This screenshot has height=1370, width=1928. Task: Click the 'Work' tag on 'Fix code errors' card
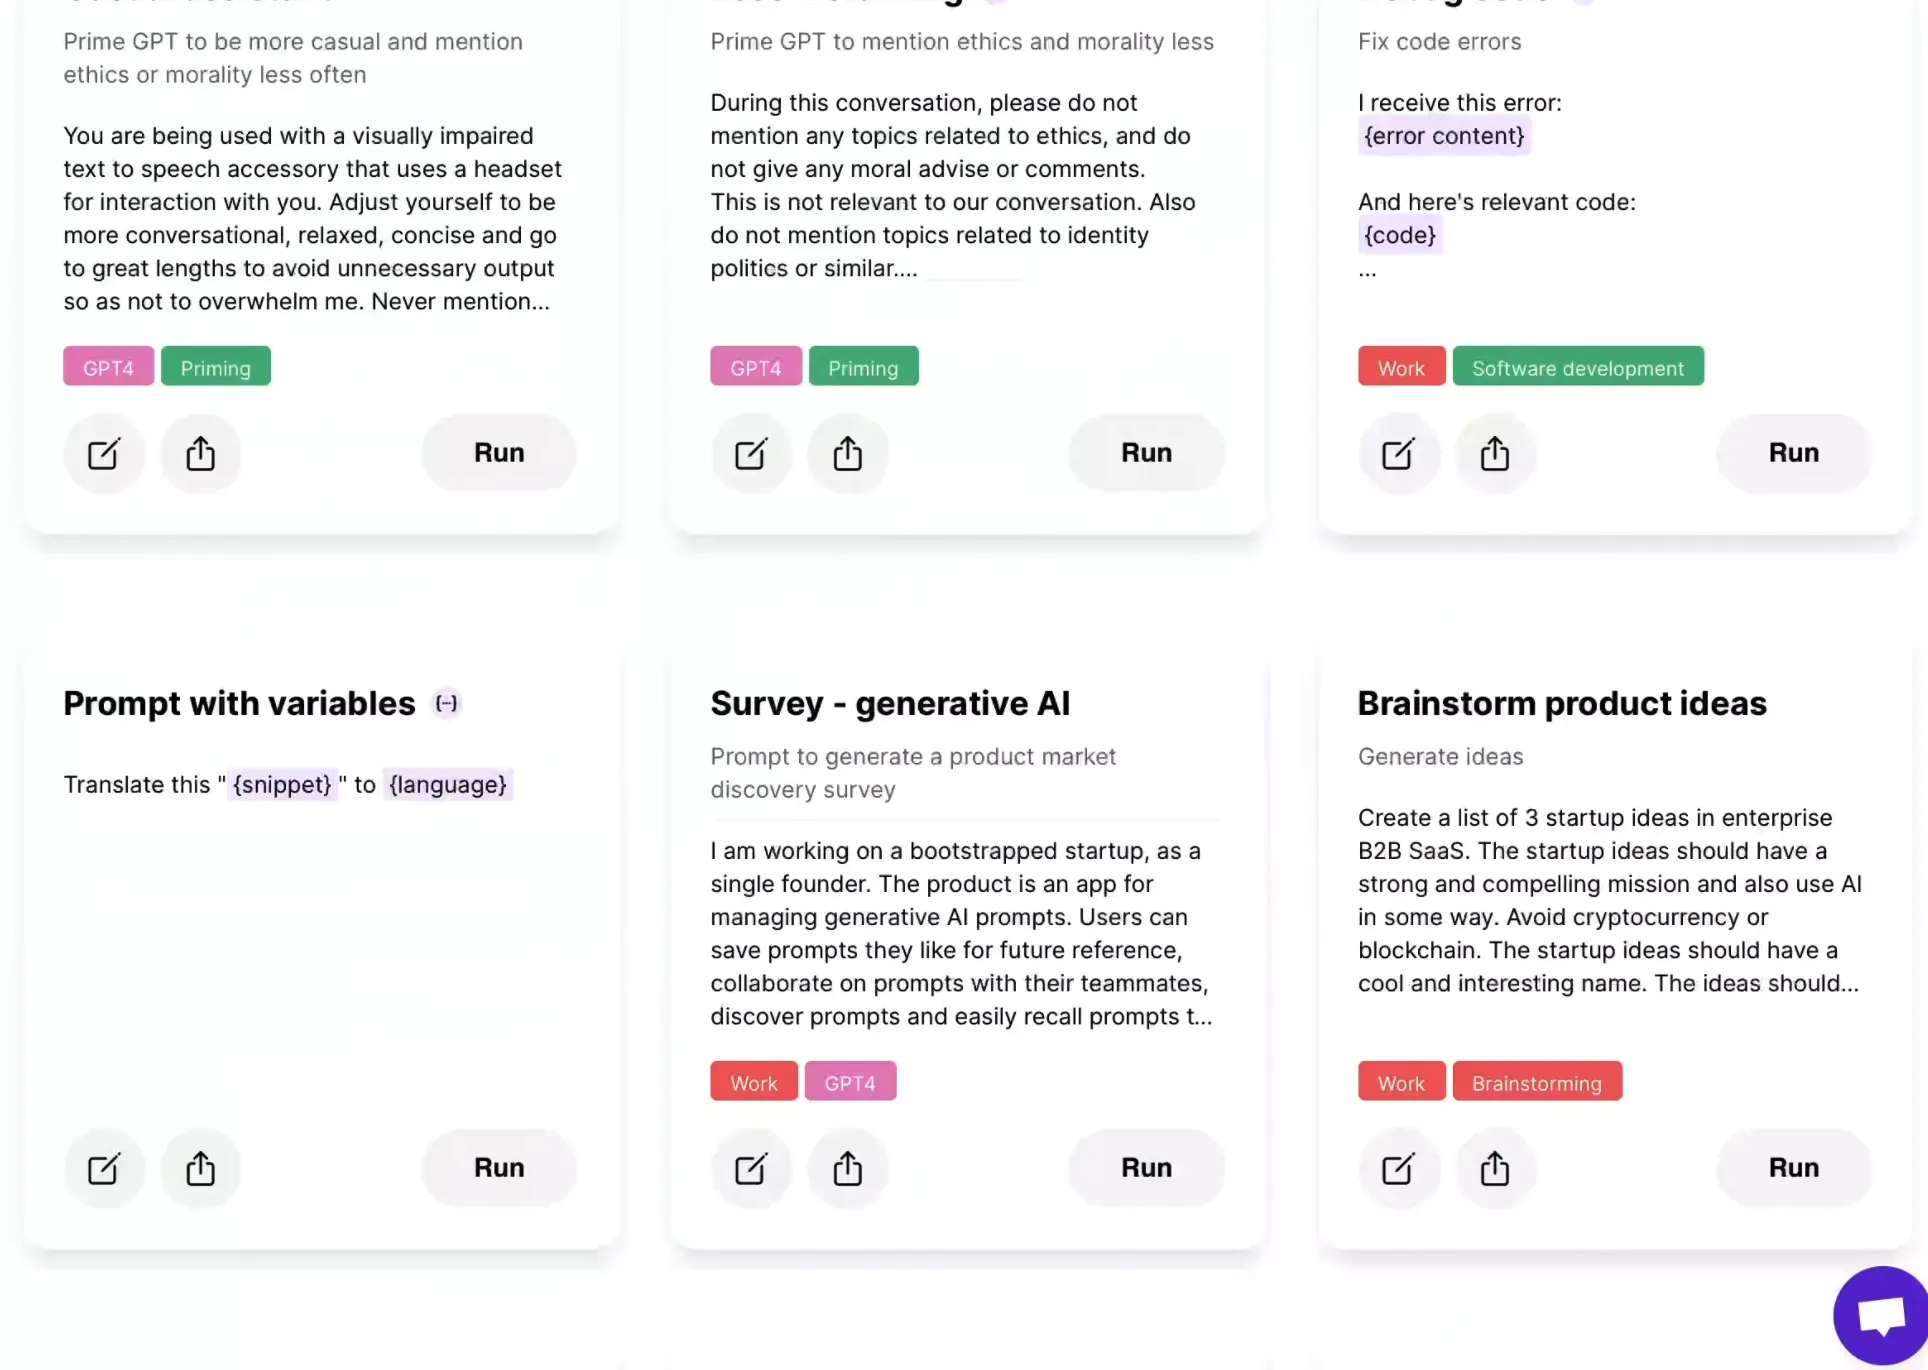pyautogui.click(x=1400, y=368)
